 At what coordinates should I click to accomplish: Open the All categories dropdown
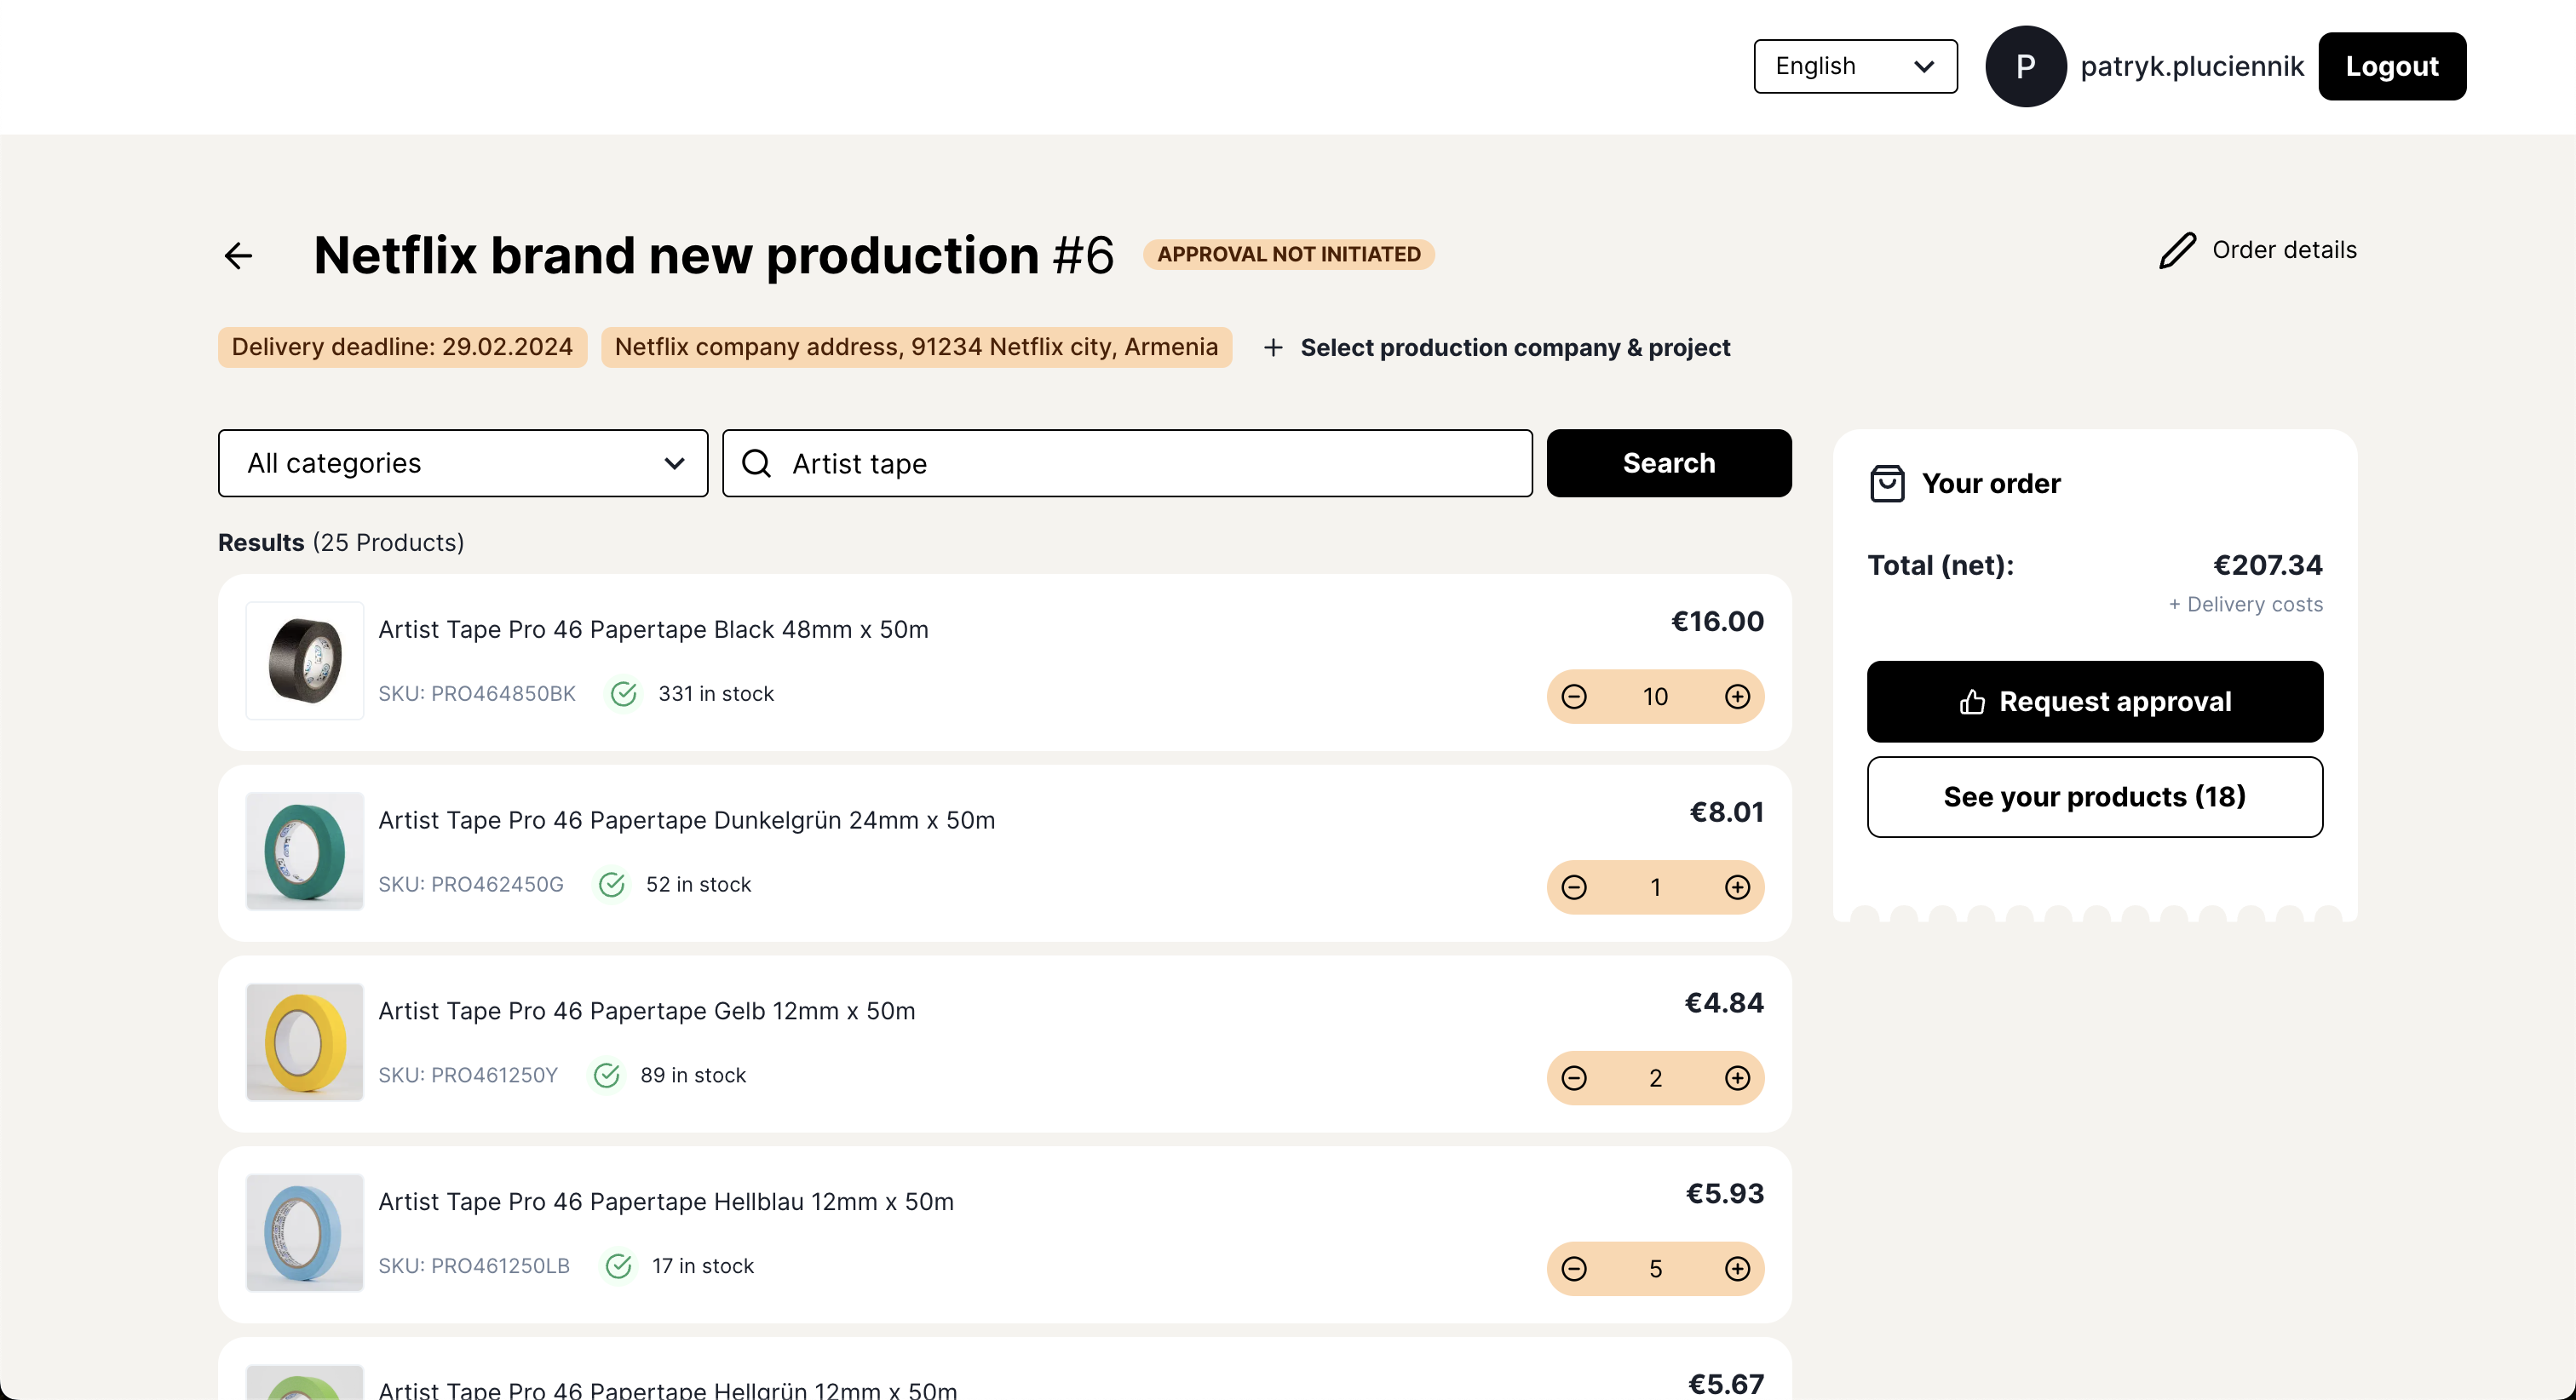click(x=463, y=463)
